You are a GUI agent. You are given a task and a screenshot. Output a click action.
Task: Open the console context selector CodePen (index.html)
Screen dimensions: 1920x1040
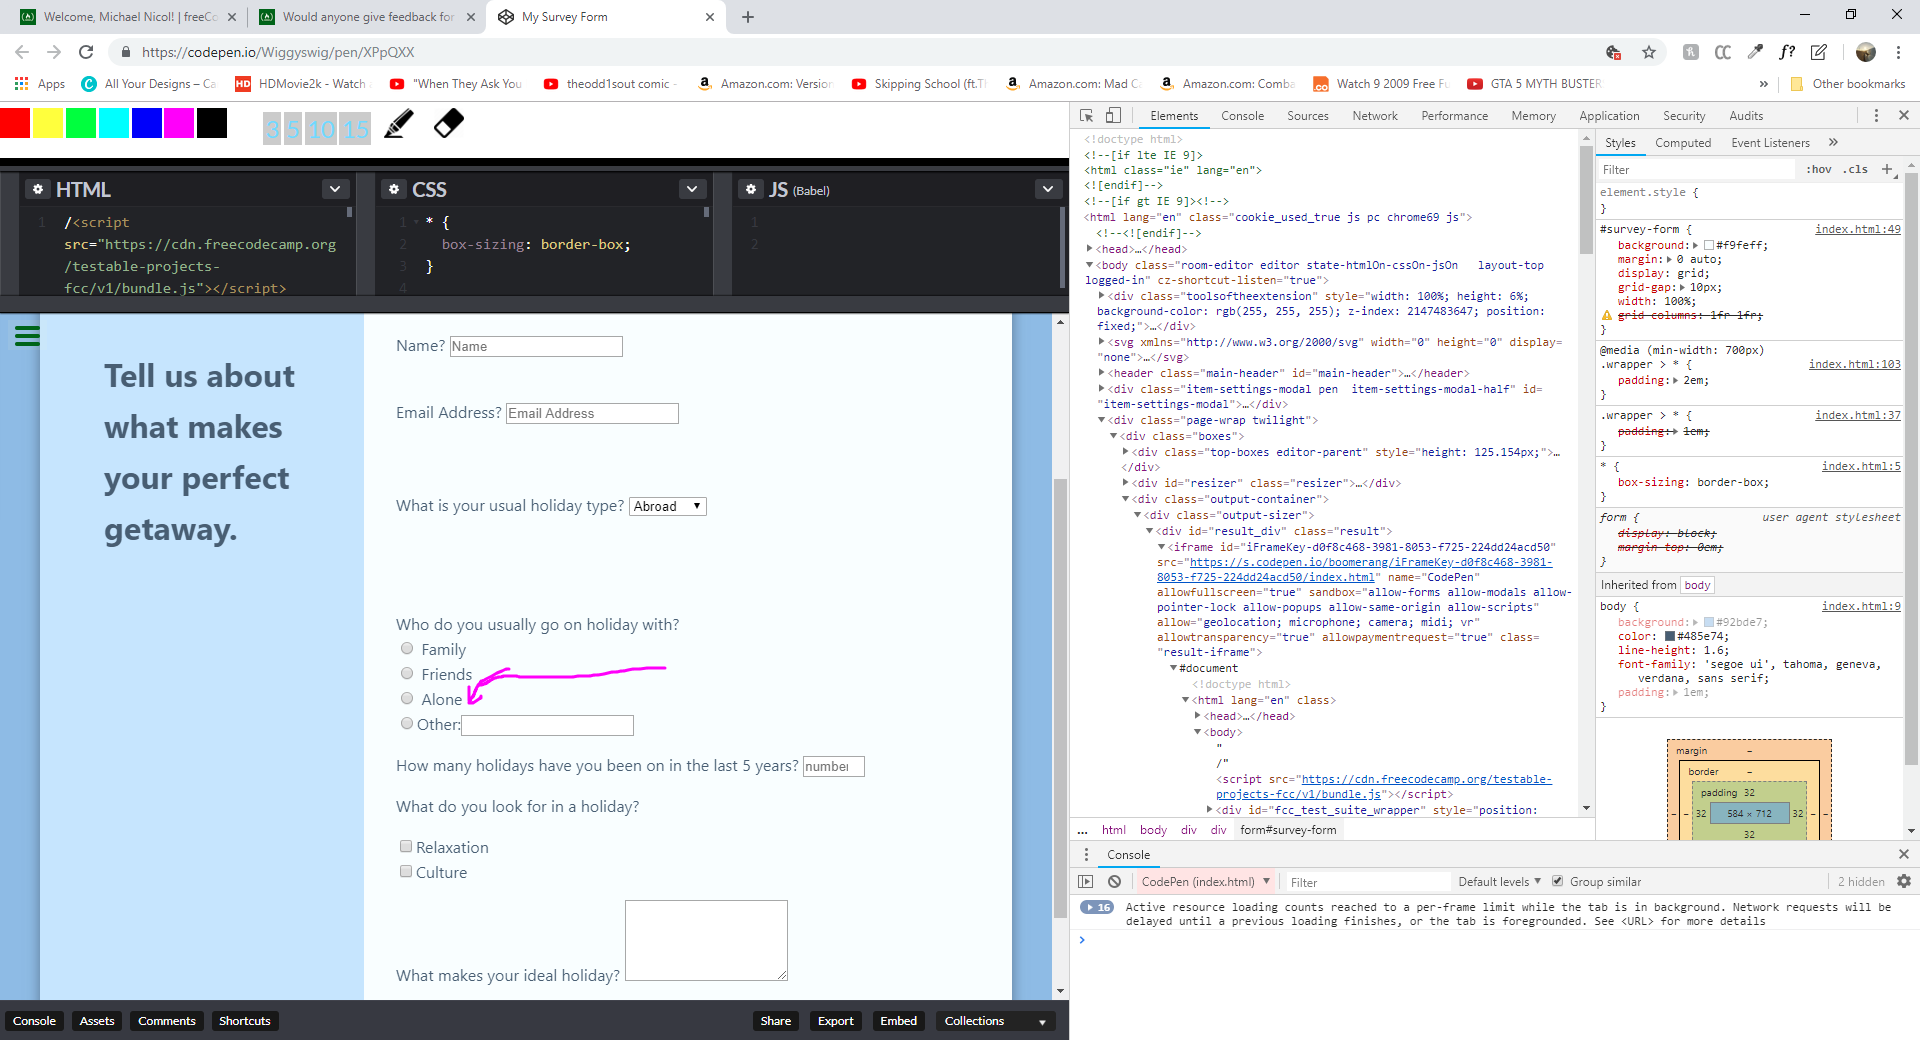1205,882
